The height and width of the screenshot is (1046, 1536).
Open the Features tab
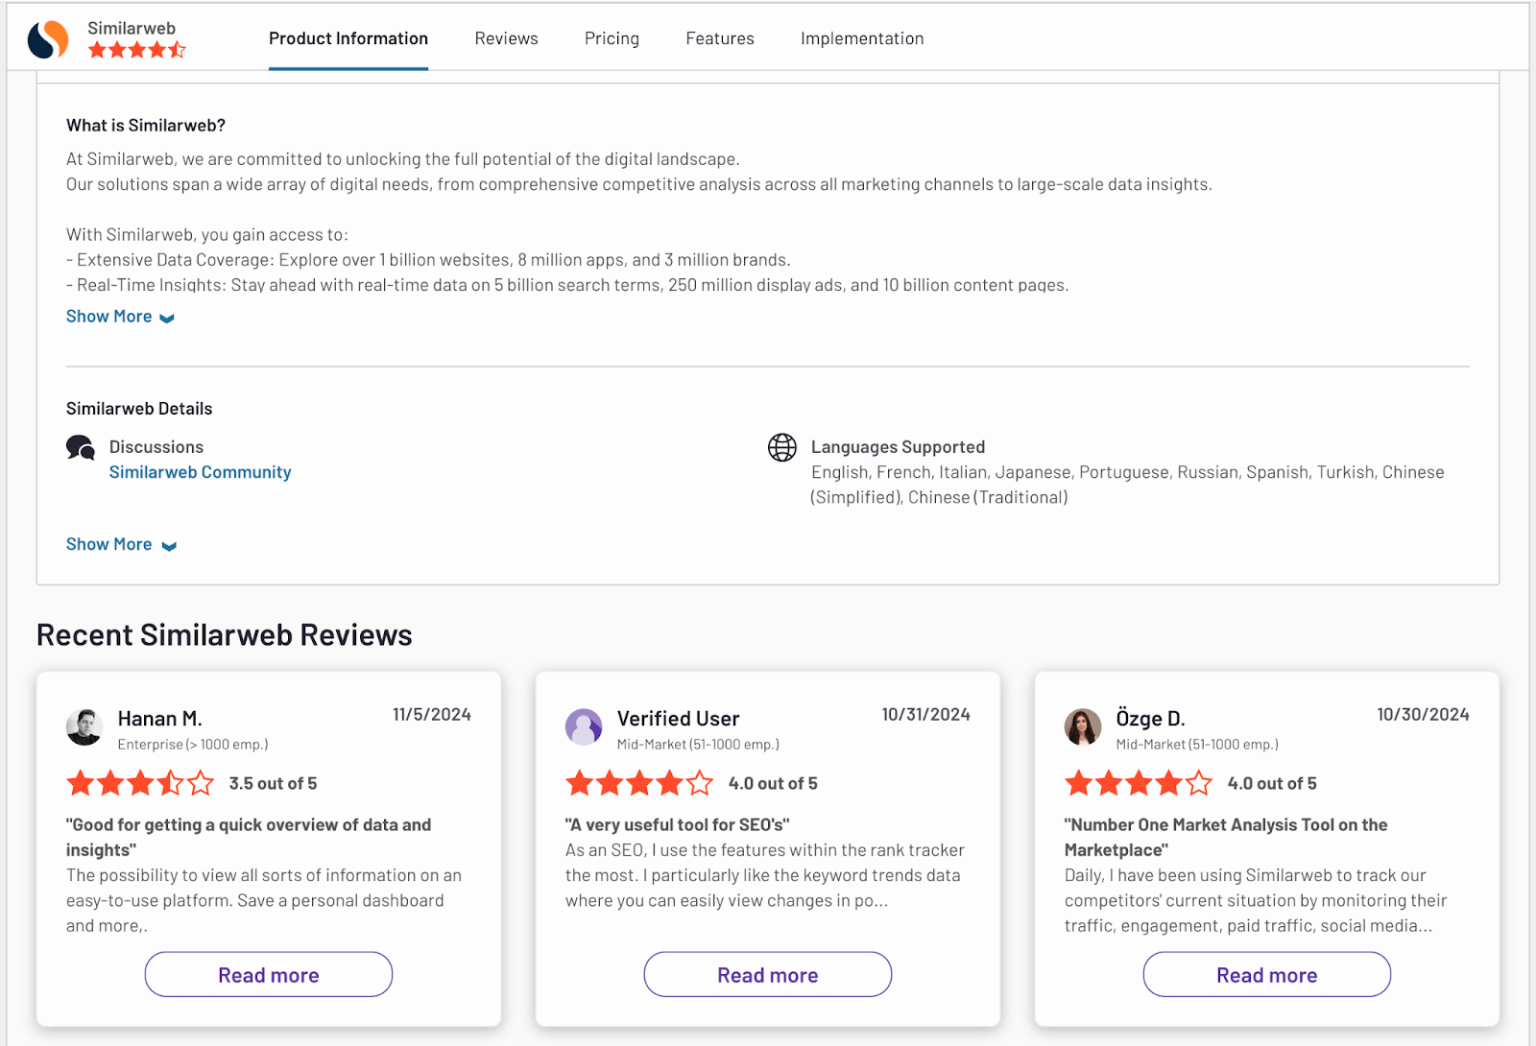coord(719,38)
